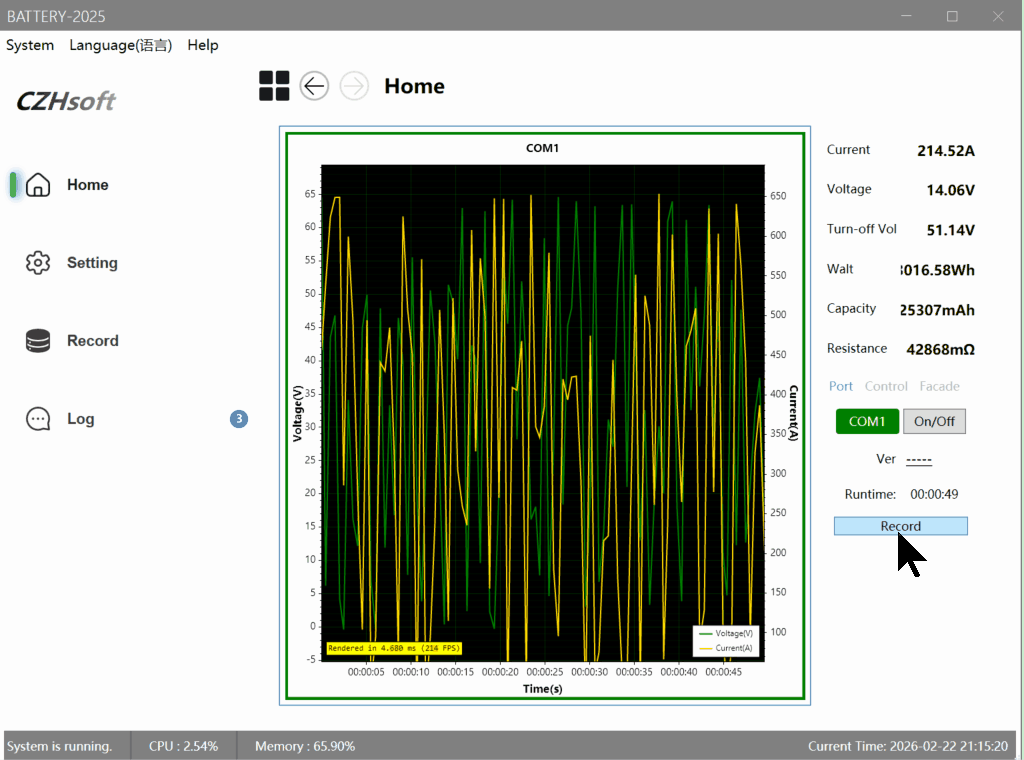
Task: Click the CPU usage status entry
Action: pyautogui.click(x=184, y=746)
